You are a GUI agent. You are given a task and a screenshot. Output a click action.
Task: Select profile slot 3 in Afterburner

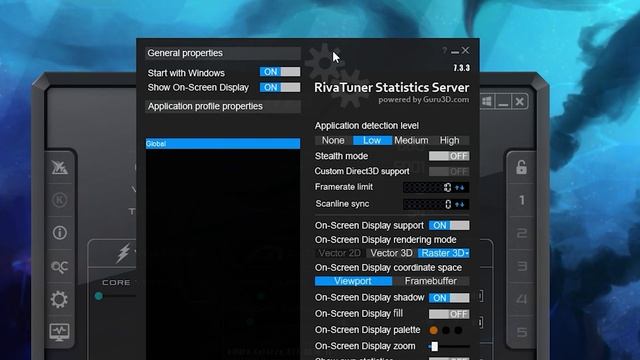(x=522, y=266)
